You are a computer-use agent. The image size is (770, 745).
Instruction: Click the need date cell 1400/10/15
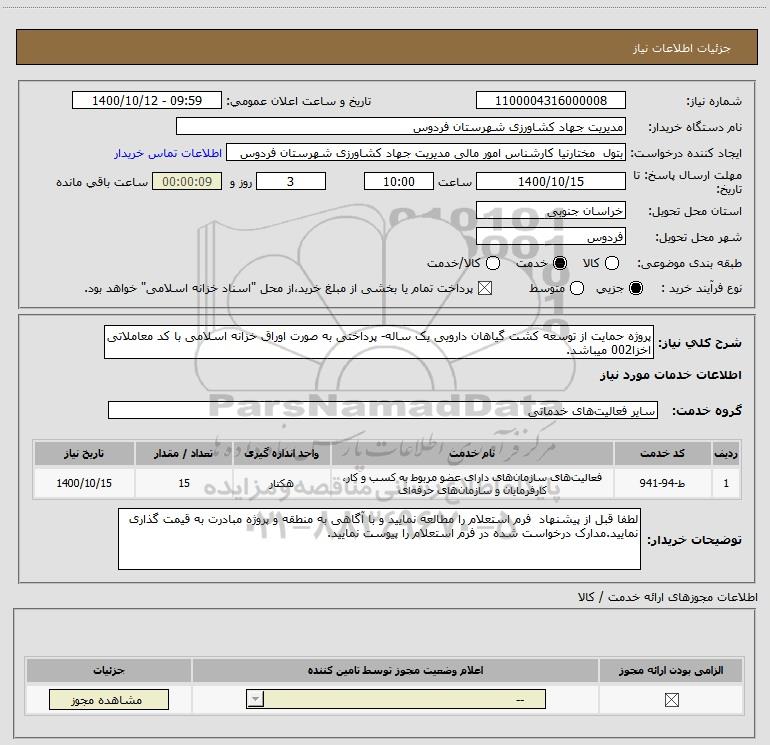point(84,483)
